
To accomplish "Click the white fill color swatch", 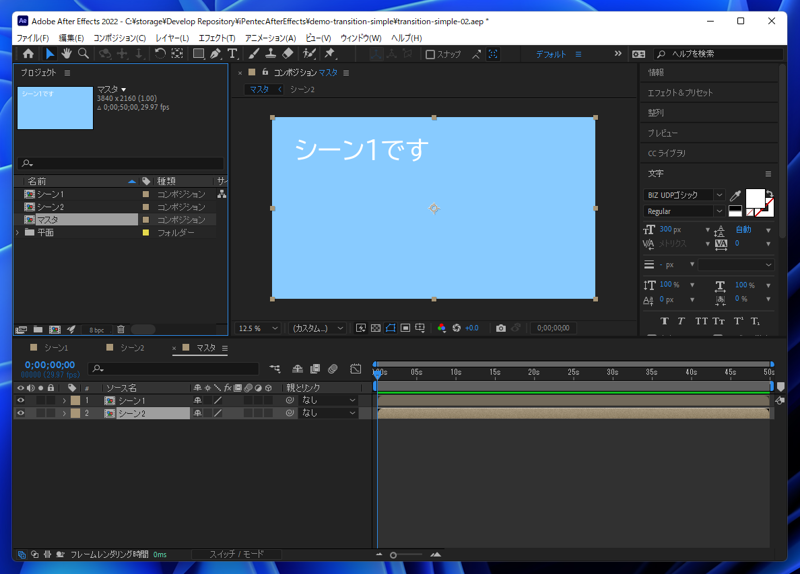I will [754, 196].
